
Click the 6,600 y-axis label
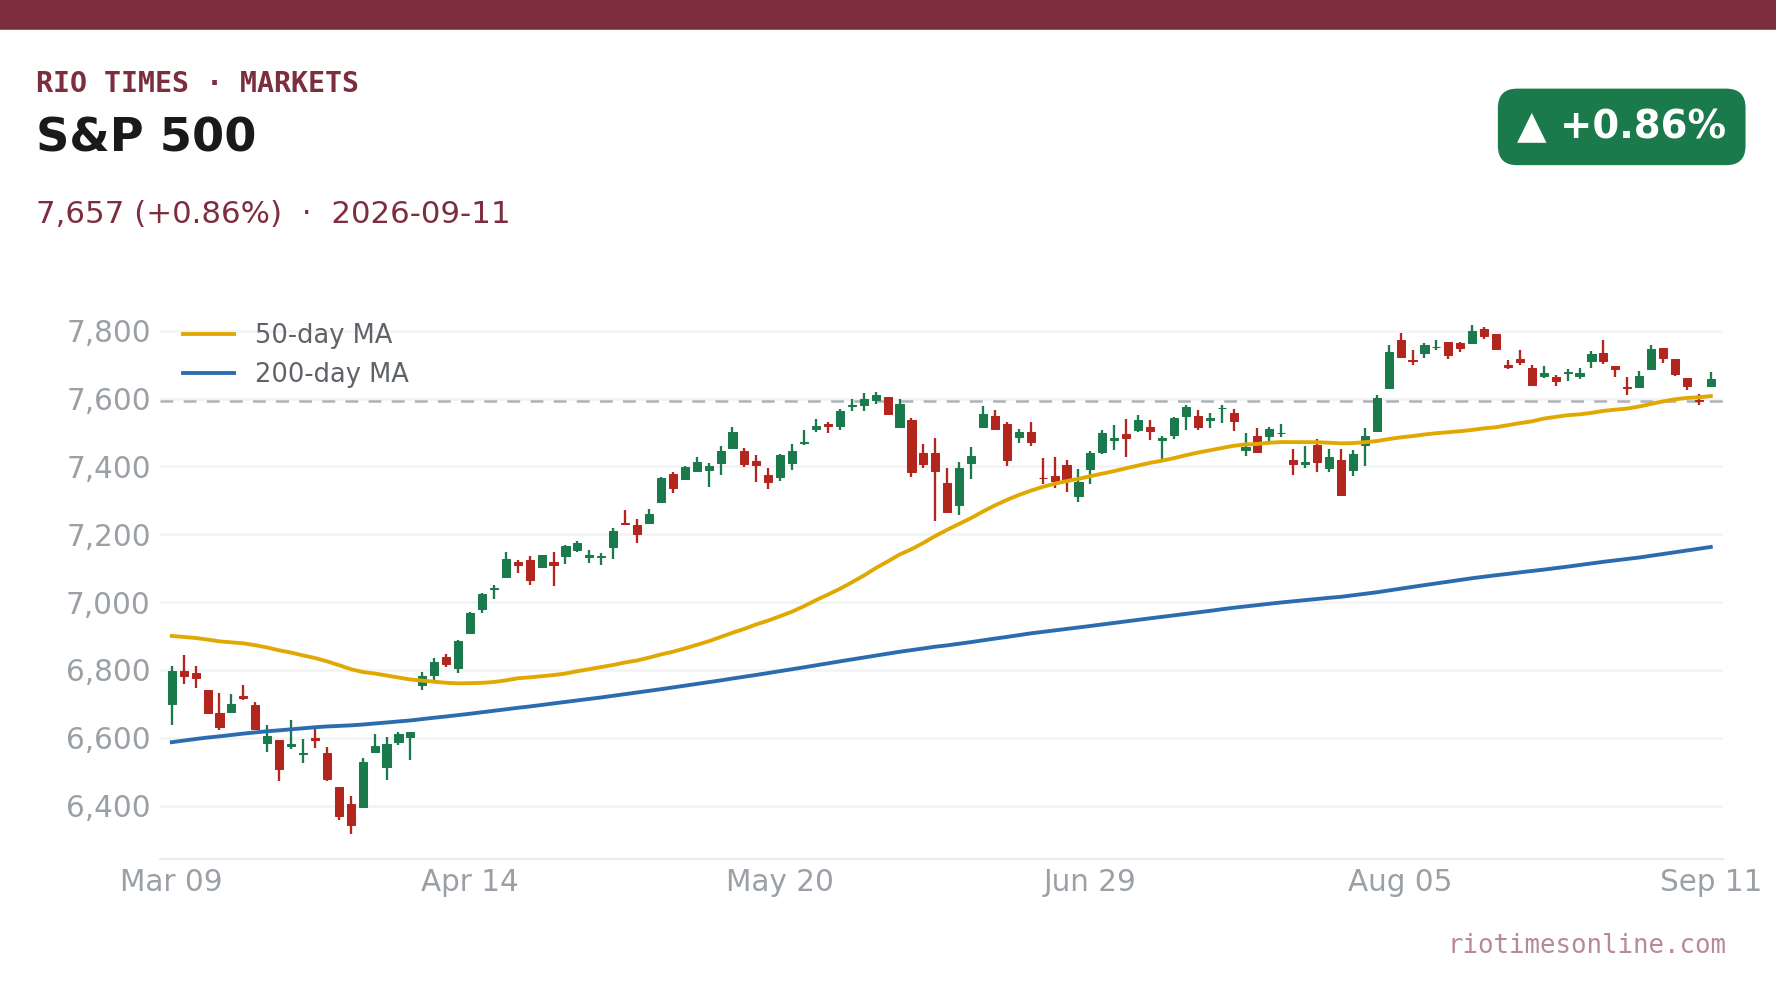[108, 739]
